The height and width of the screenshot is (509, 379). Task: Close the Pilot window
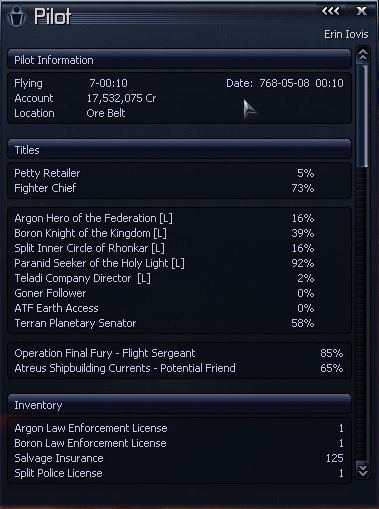click(361, 11)
